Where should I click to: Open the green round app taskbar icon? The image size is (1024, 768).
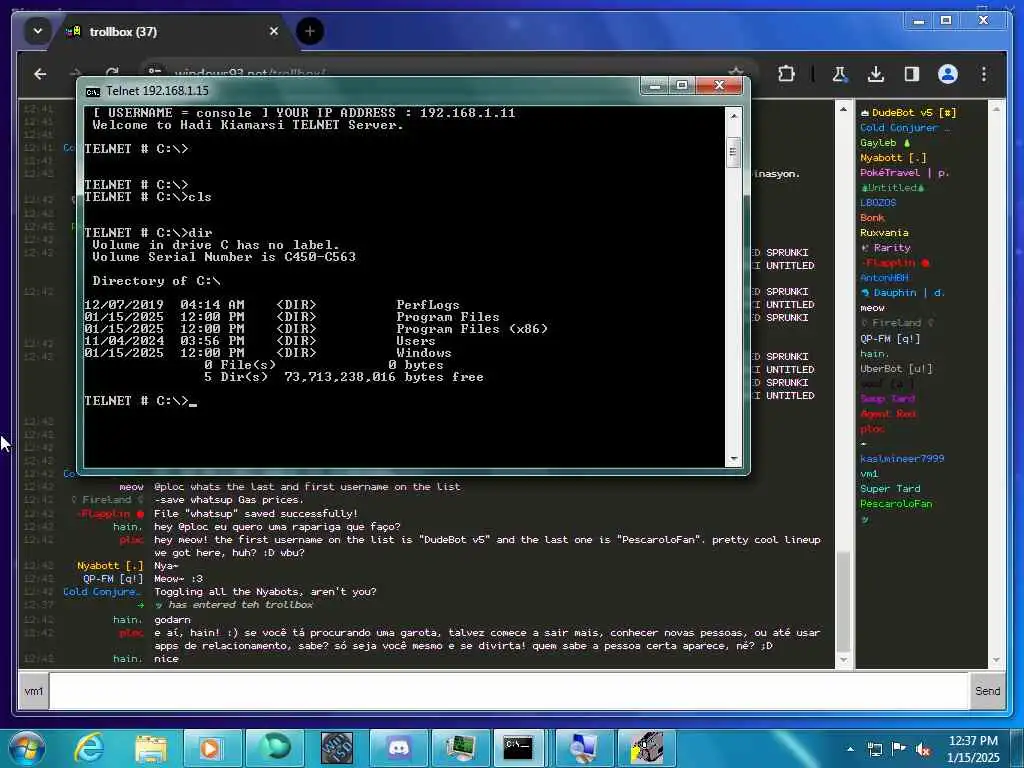pyautogui.click(x=274, y=748)
